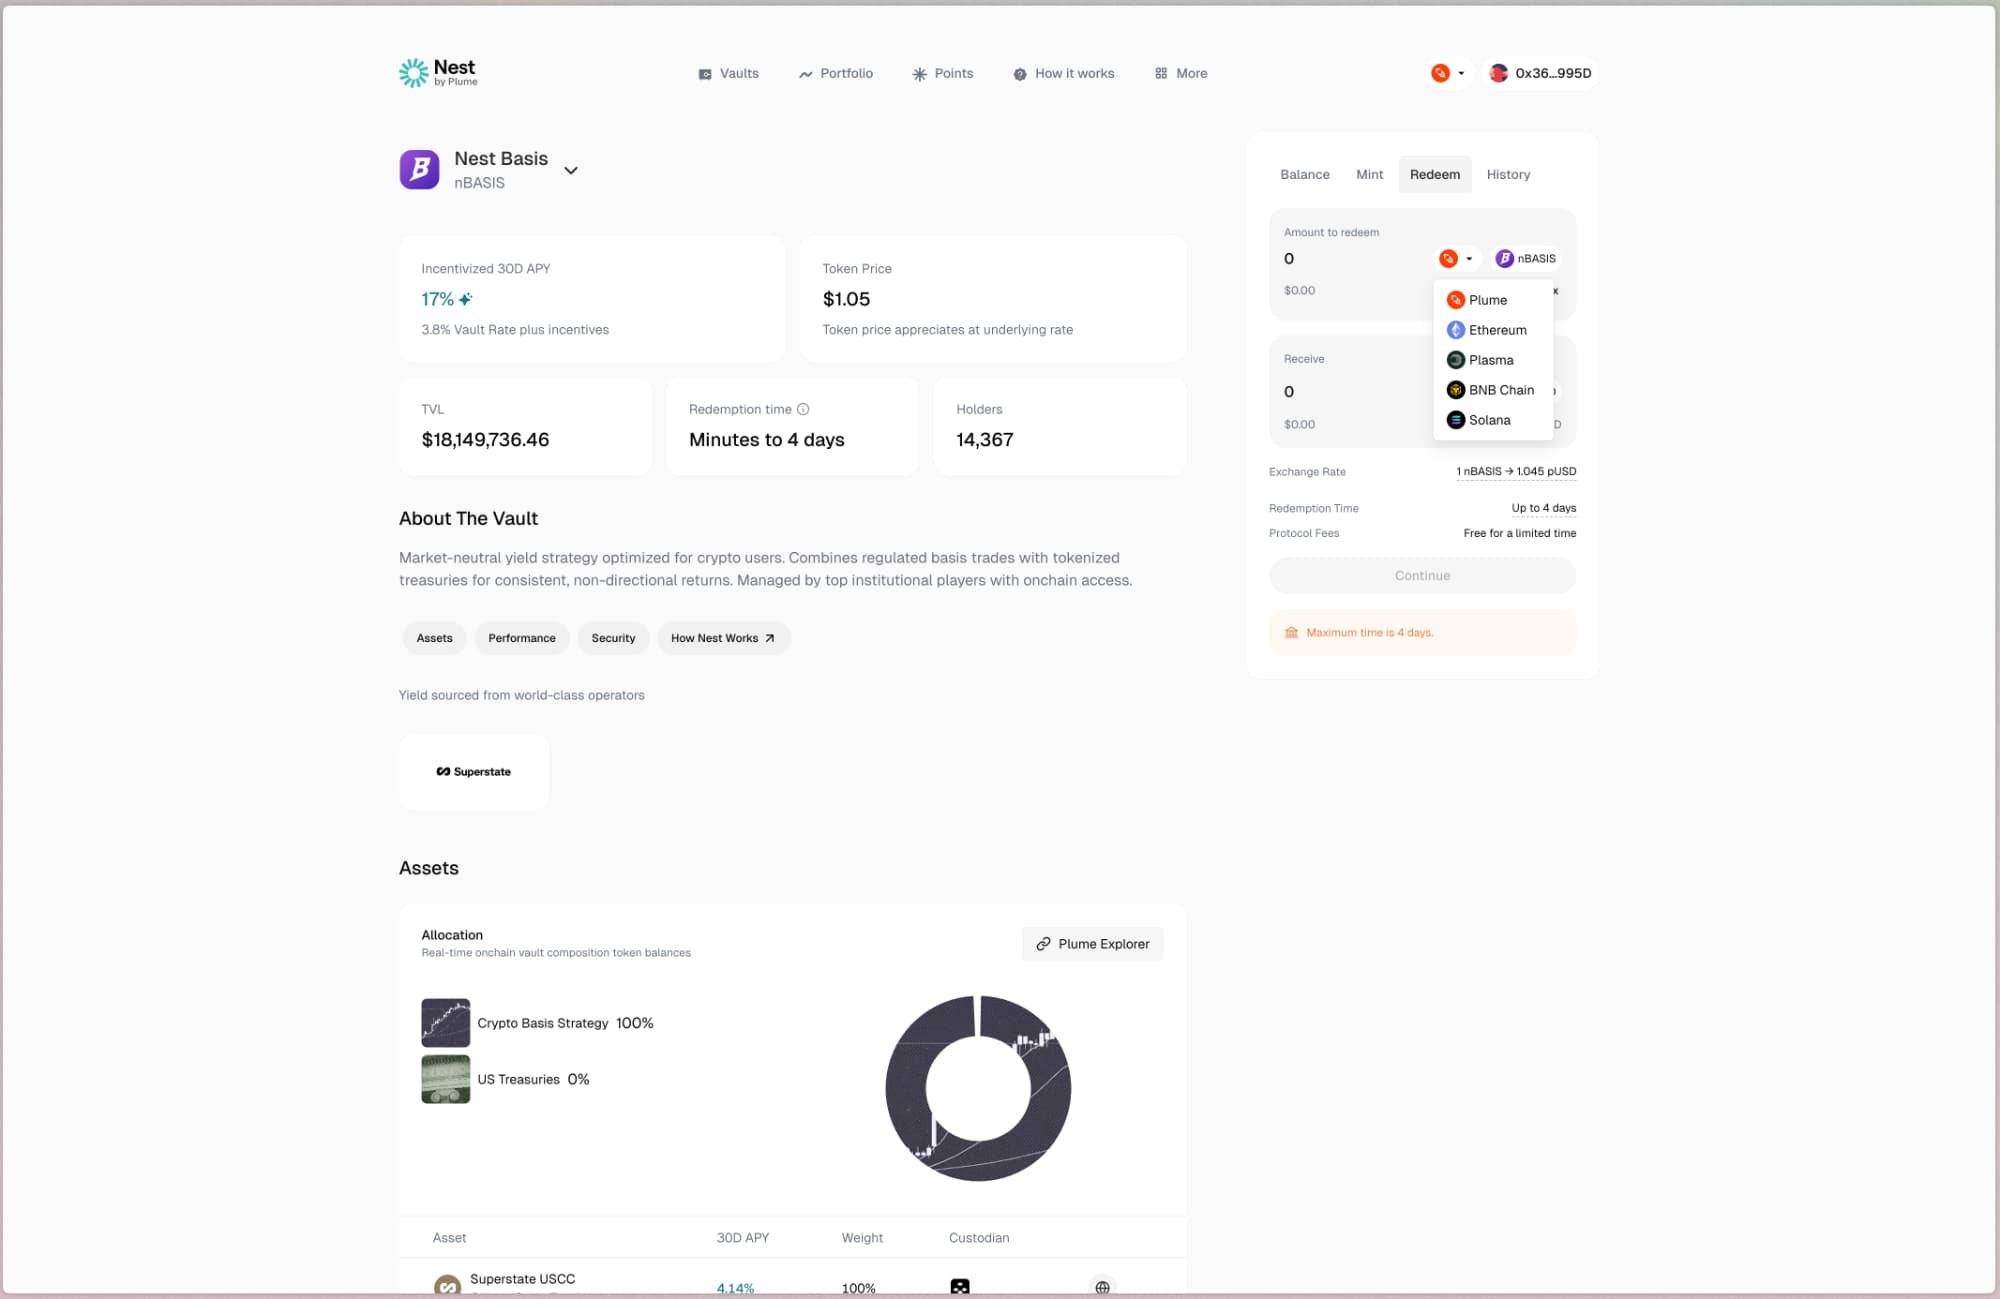Open the History tab
Screen dimensions: 2000x1299
coord(1507,174)
